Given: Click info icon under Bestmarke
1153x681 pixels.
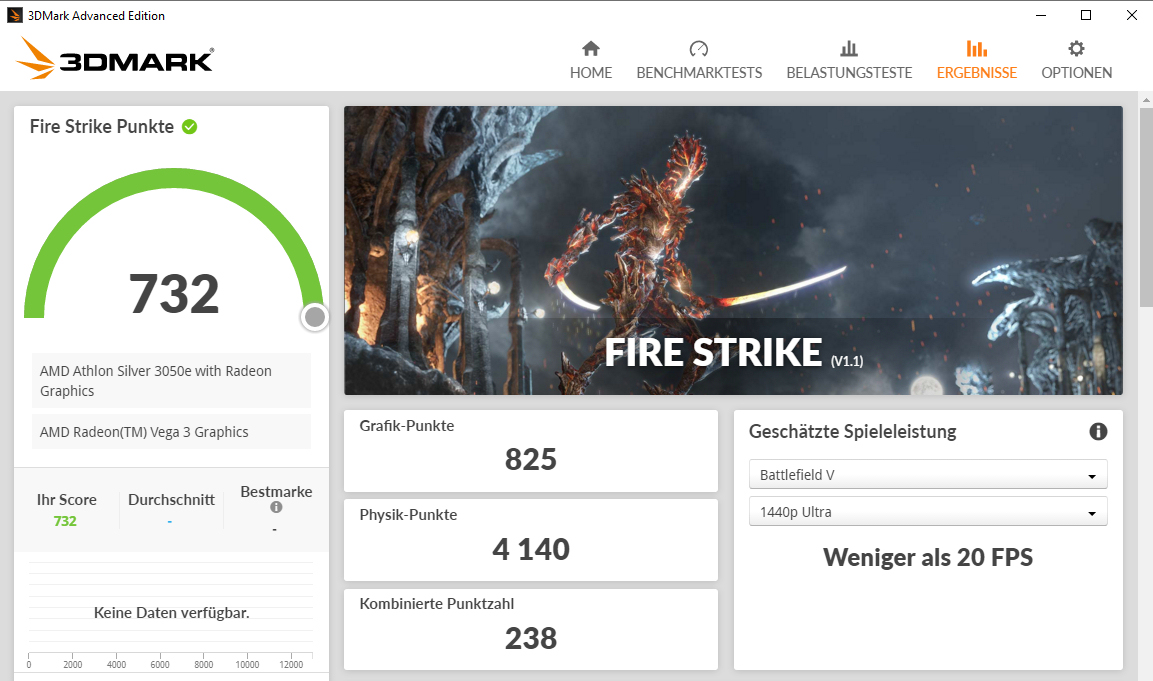Looking at the screenshot, I should pos(276,507).
